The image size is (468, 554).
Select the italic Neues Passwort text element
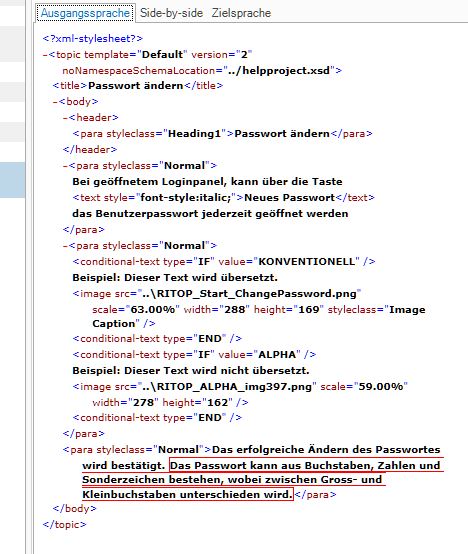pos(223,198)
